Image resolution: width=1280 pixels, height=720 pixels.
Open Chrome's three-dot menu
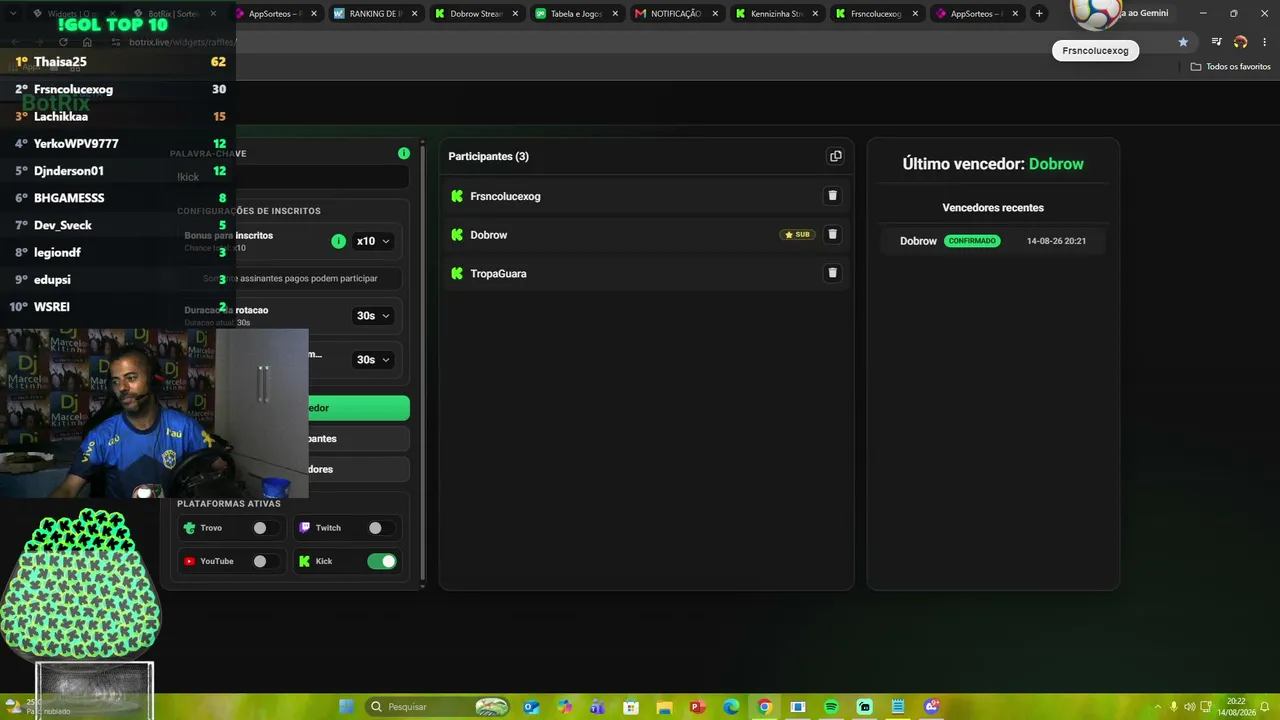pyautogui.click(x=1264, y=42)
